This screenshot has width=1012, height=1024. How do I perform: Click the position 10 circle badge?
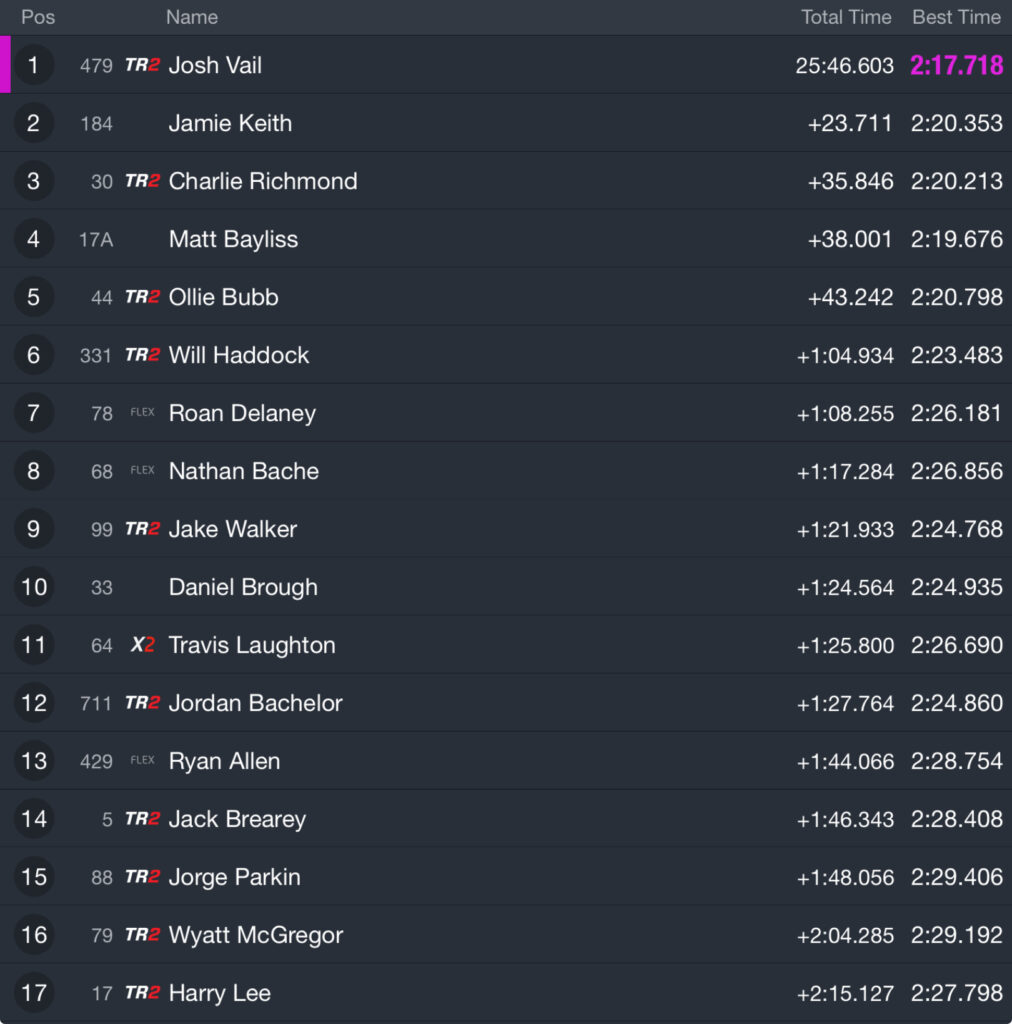(33, 586)
